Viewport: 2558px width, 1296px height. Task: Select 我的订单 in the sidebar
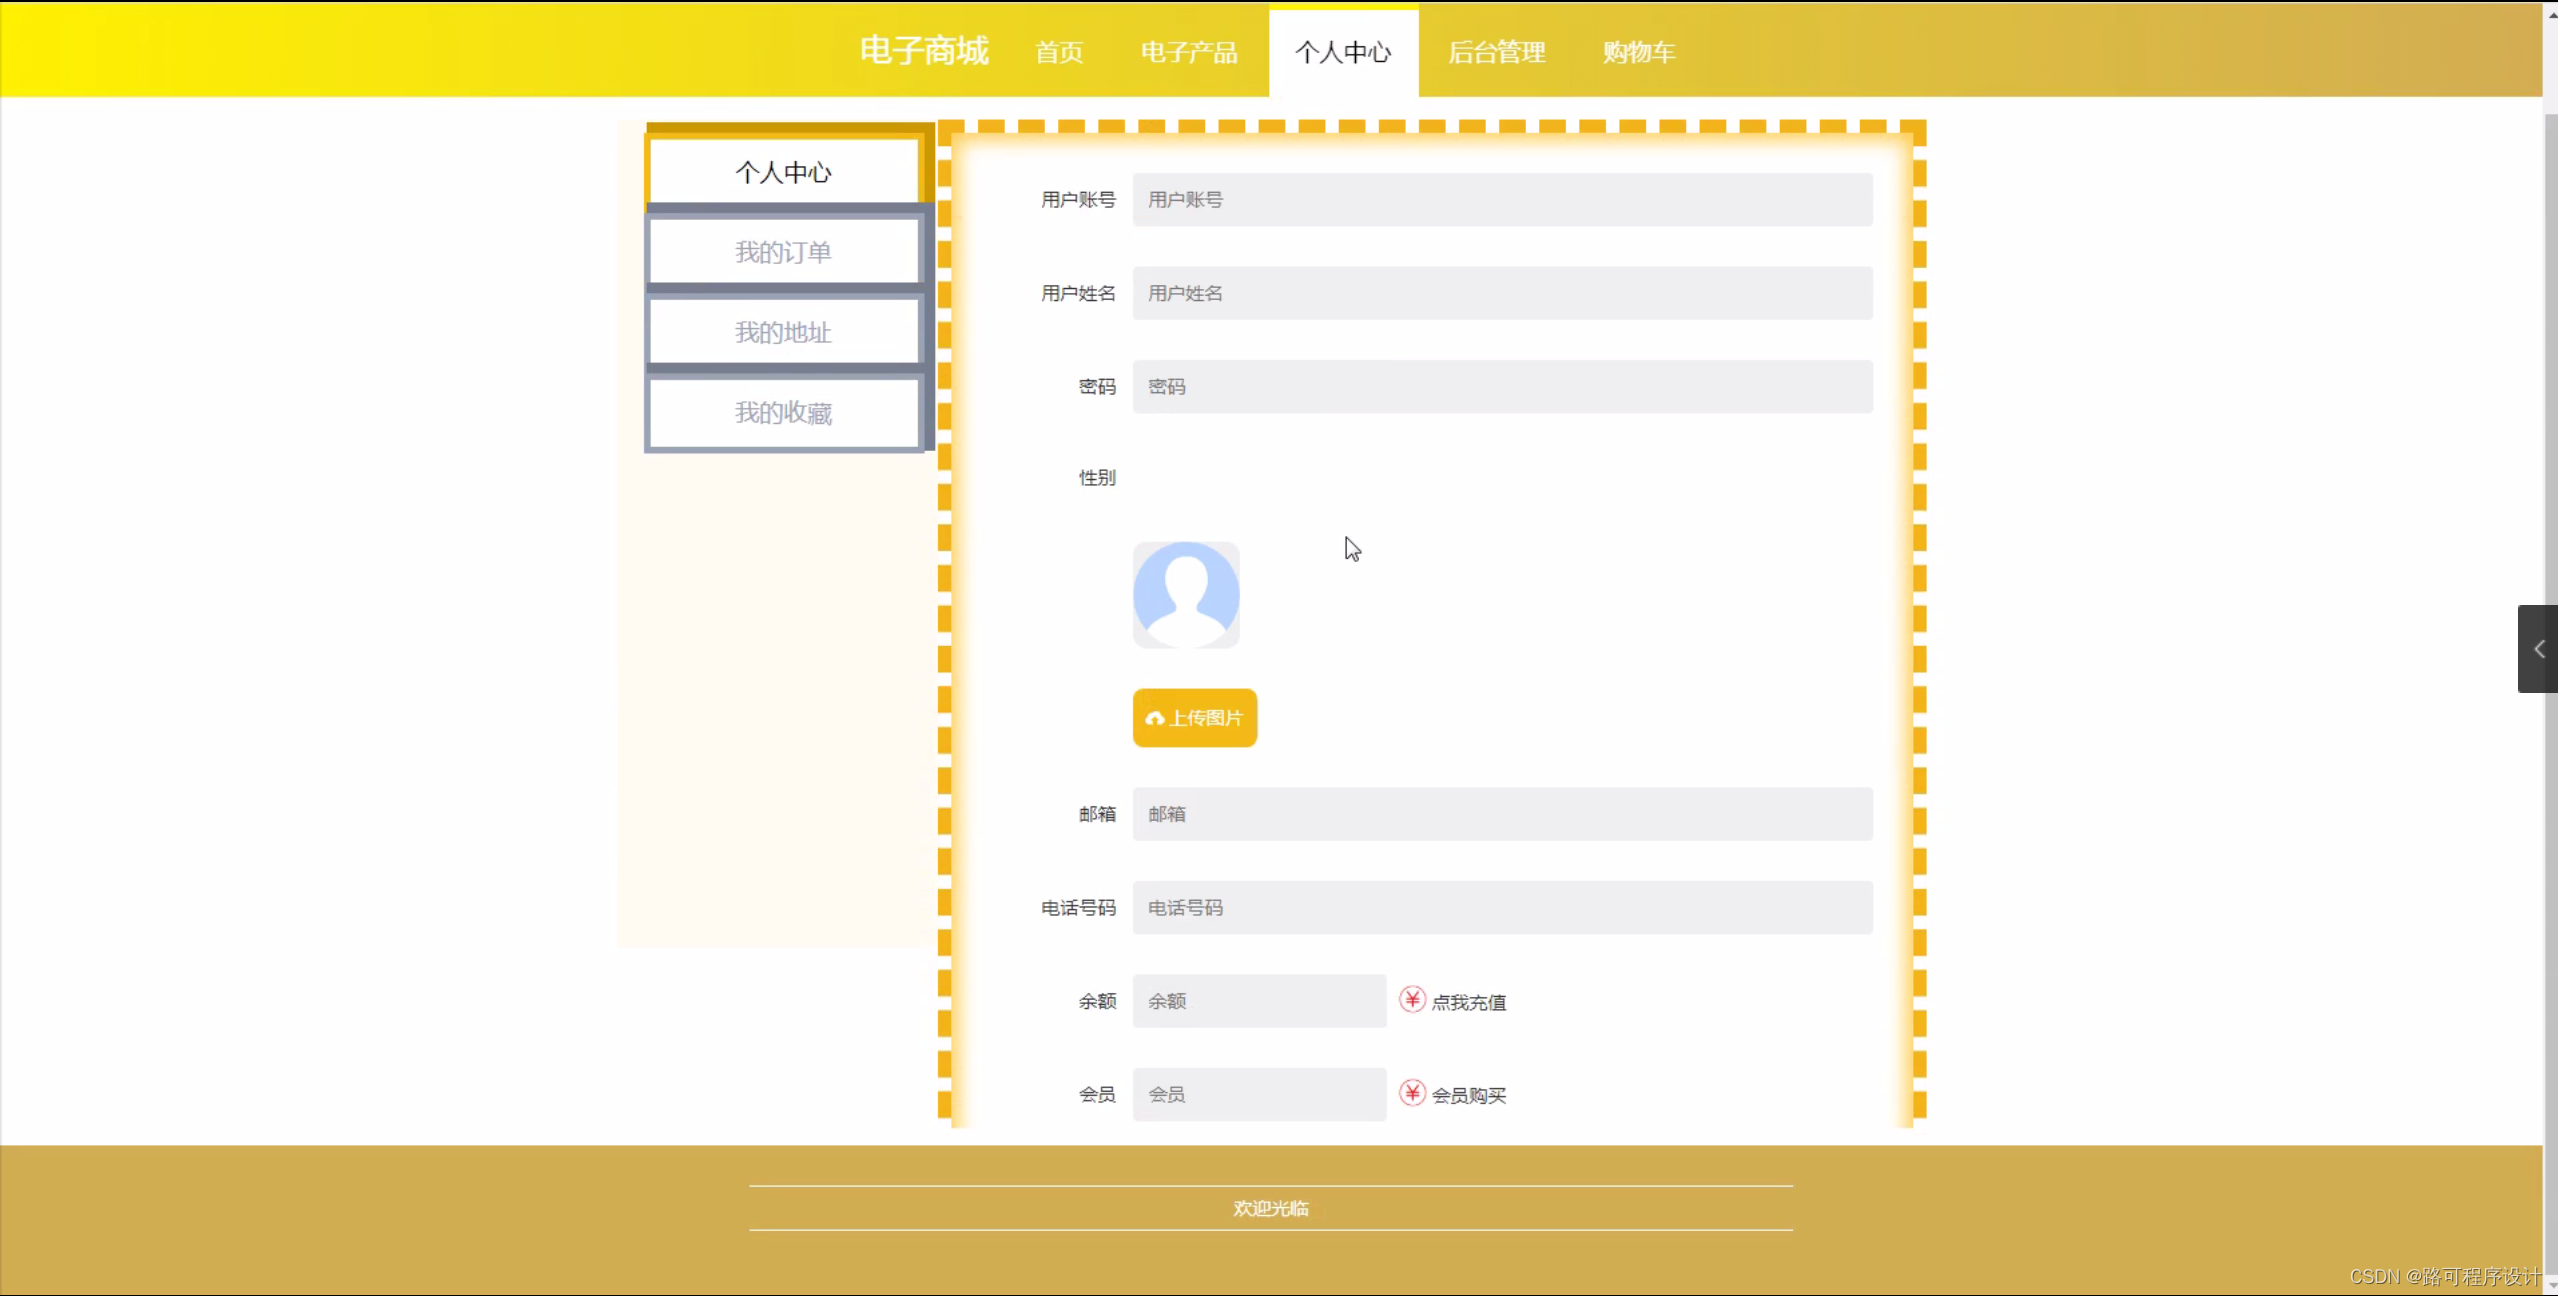point(784,251)
